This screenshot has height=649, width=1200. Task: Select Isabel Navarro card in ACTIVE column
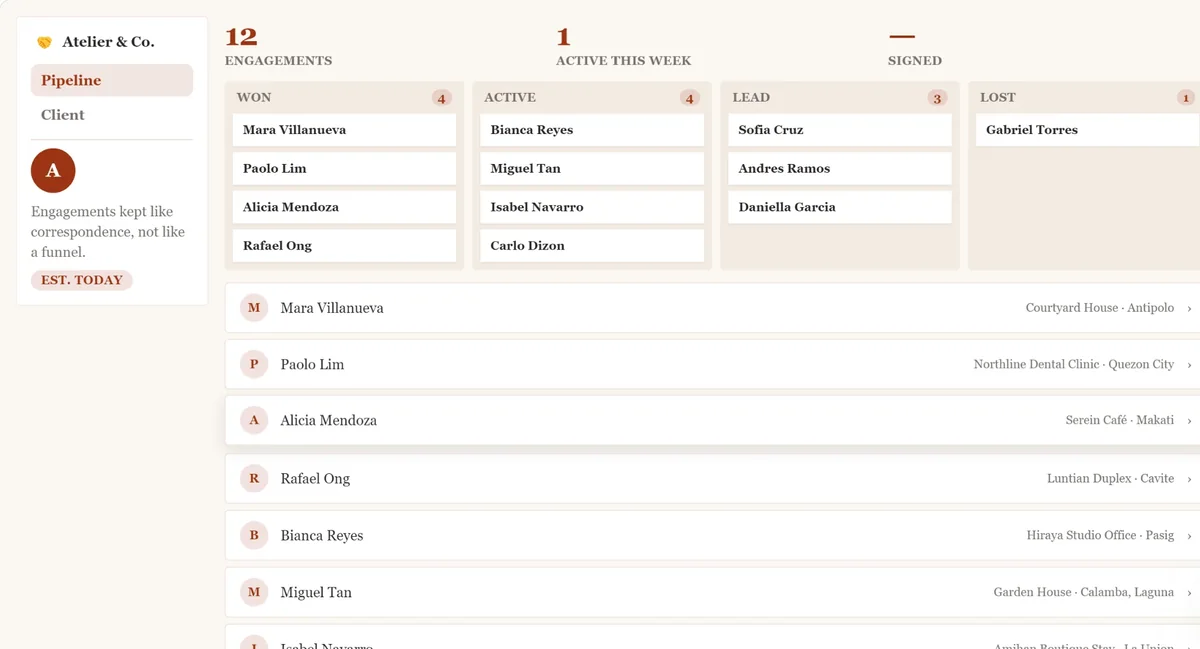[592, 207]
